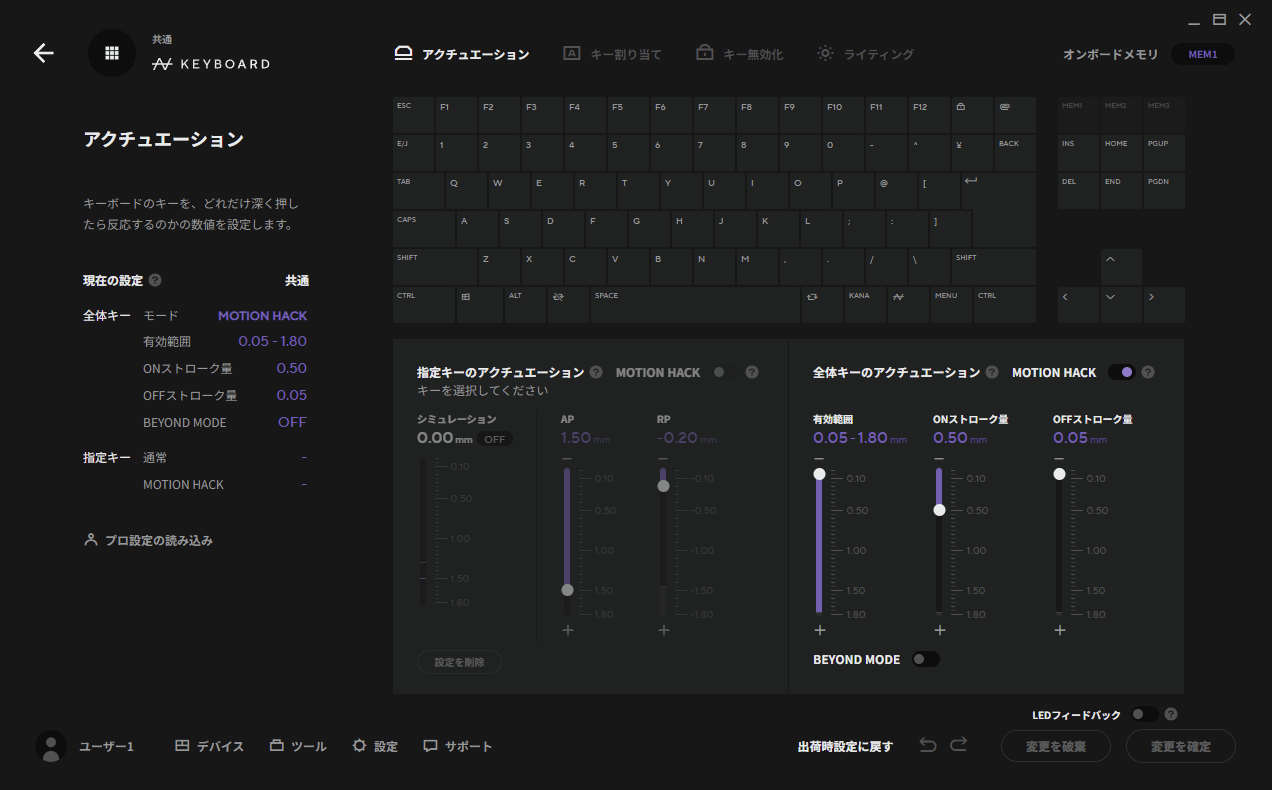Select the left arrow key on keyboard map
This screenshot has height=790, width=1272.
coord(1078,305)
